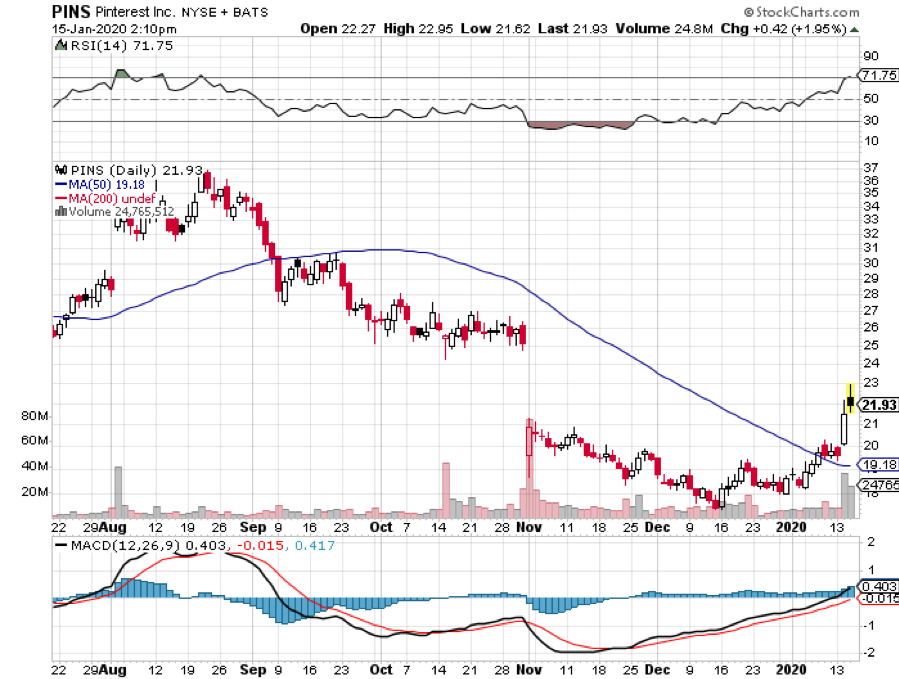Click the yellow-highlighted latest candlestick
This screenshot has width=899, height=679.
pos(851,399)
